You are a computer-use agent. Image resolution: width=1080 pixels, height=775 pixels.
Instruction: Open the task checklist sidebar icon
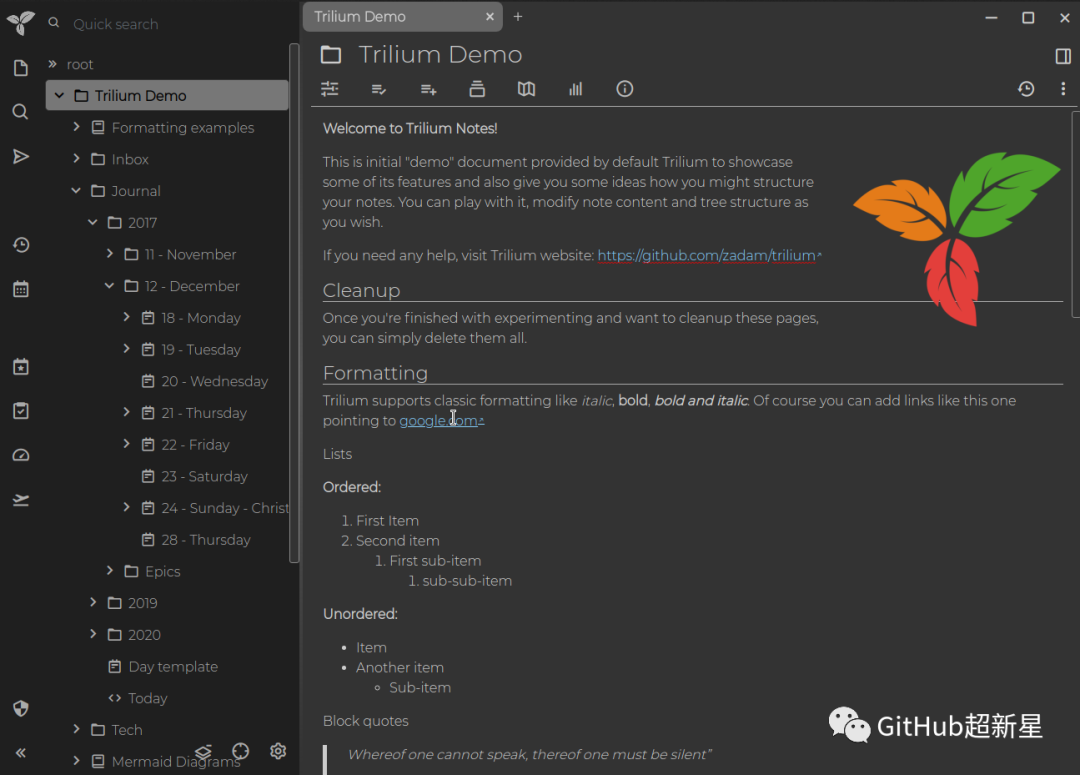point(21,411)
